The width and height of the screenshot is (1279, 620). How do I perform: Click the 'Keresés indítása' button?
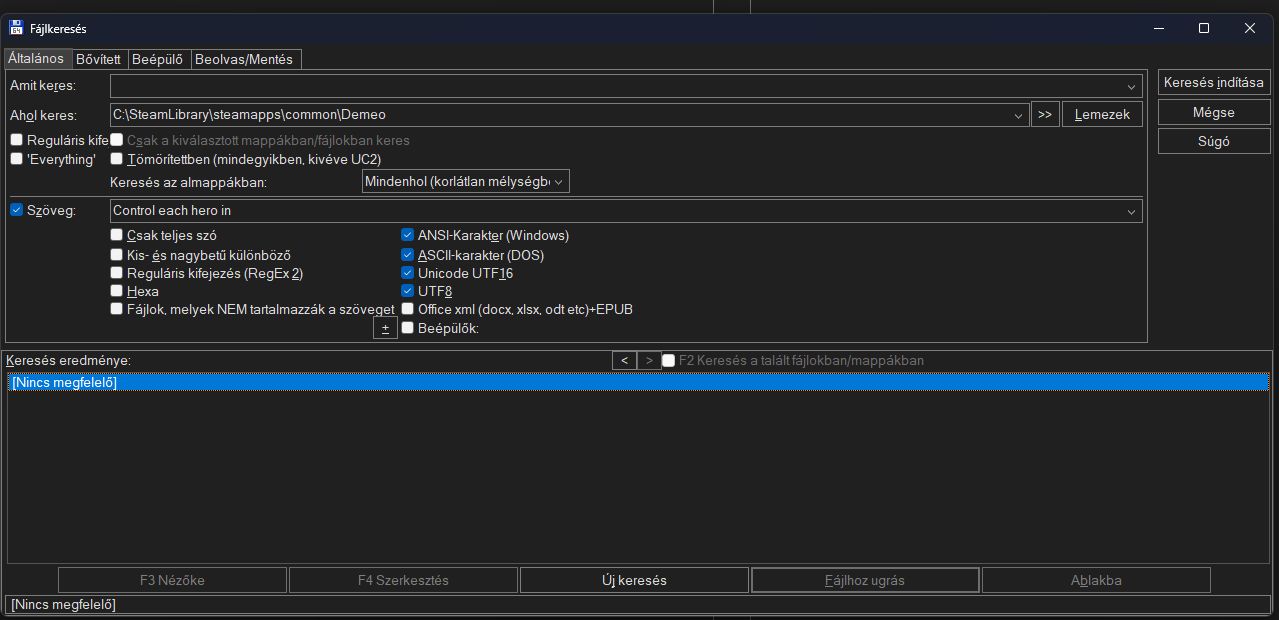click(x=1213, y=83)
